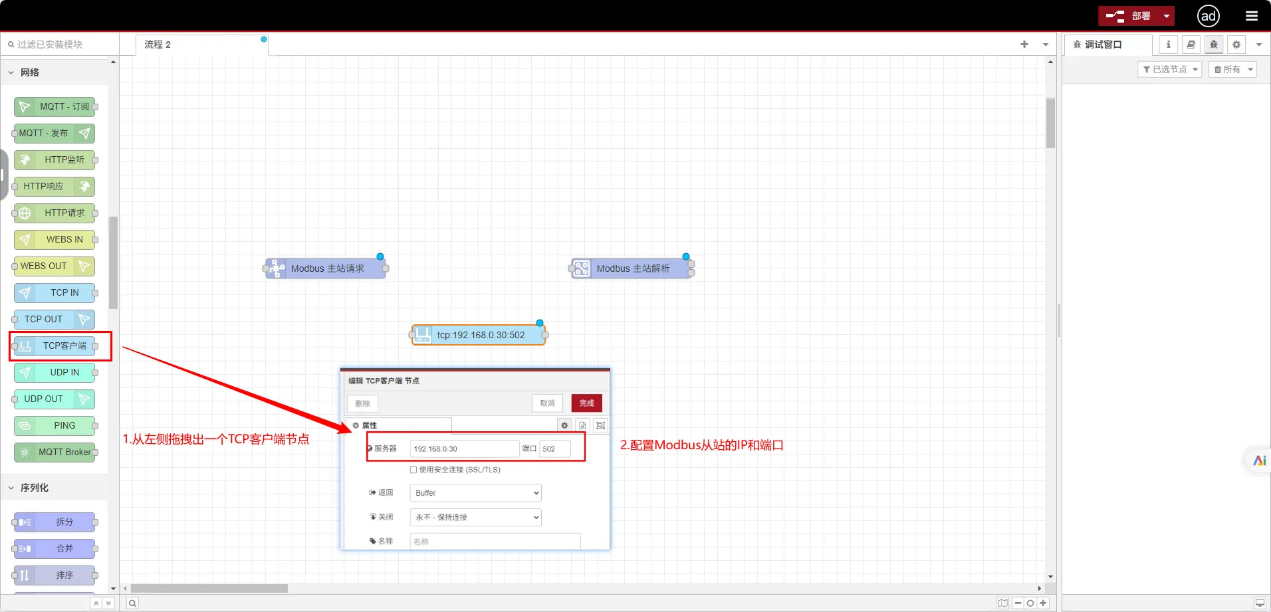Click the user avatar icon
The height and width of the screenshot is (612, 1271).
point(1208,16)
